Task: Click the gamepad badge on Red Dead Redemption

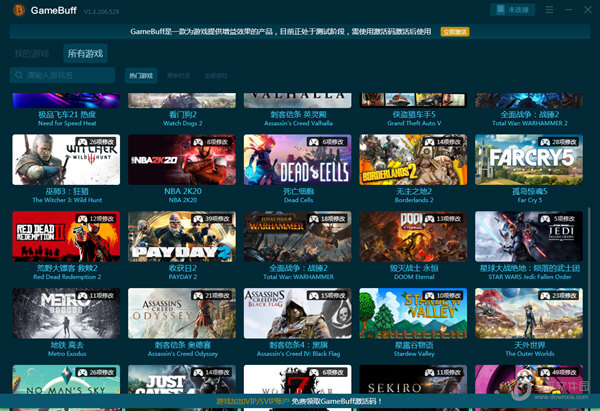Action: point(96,219)
